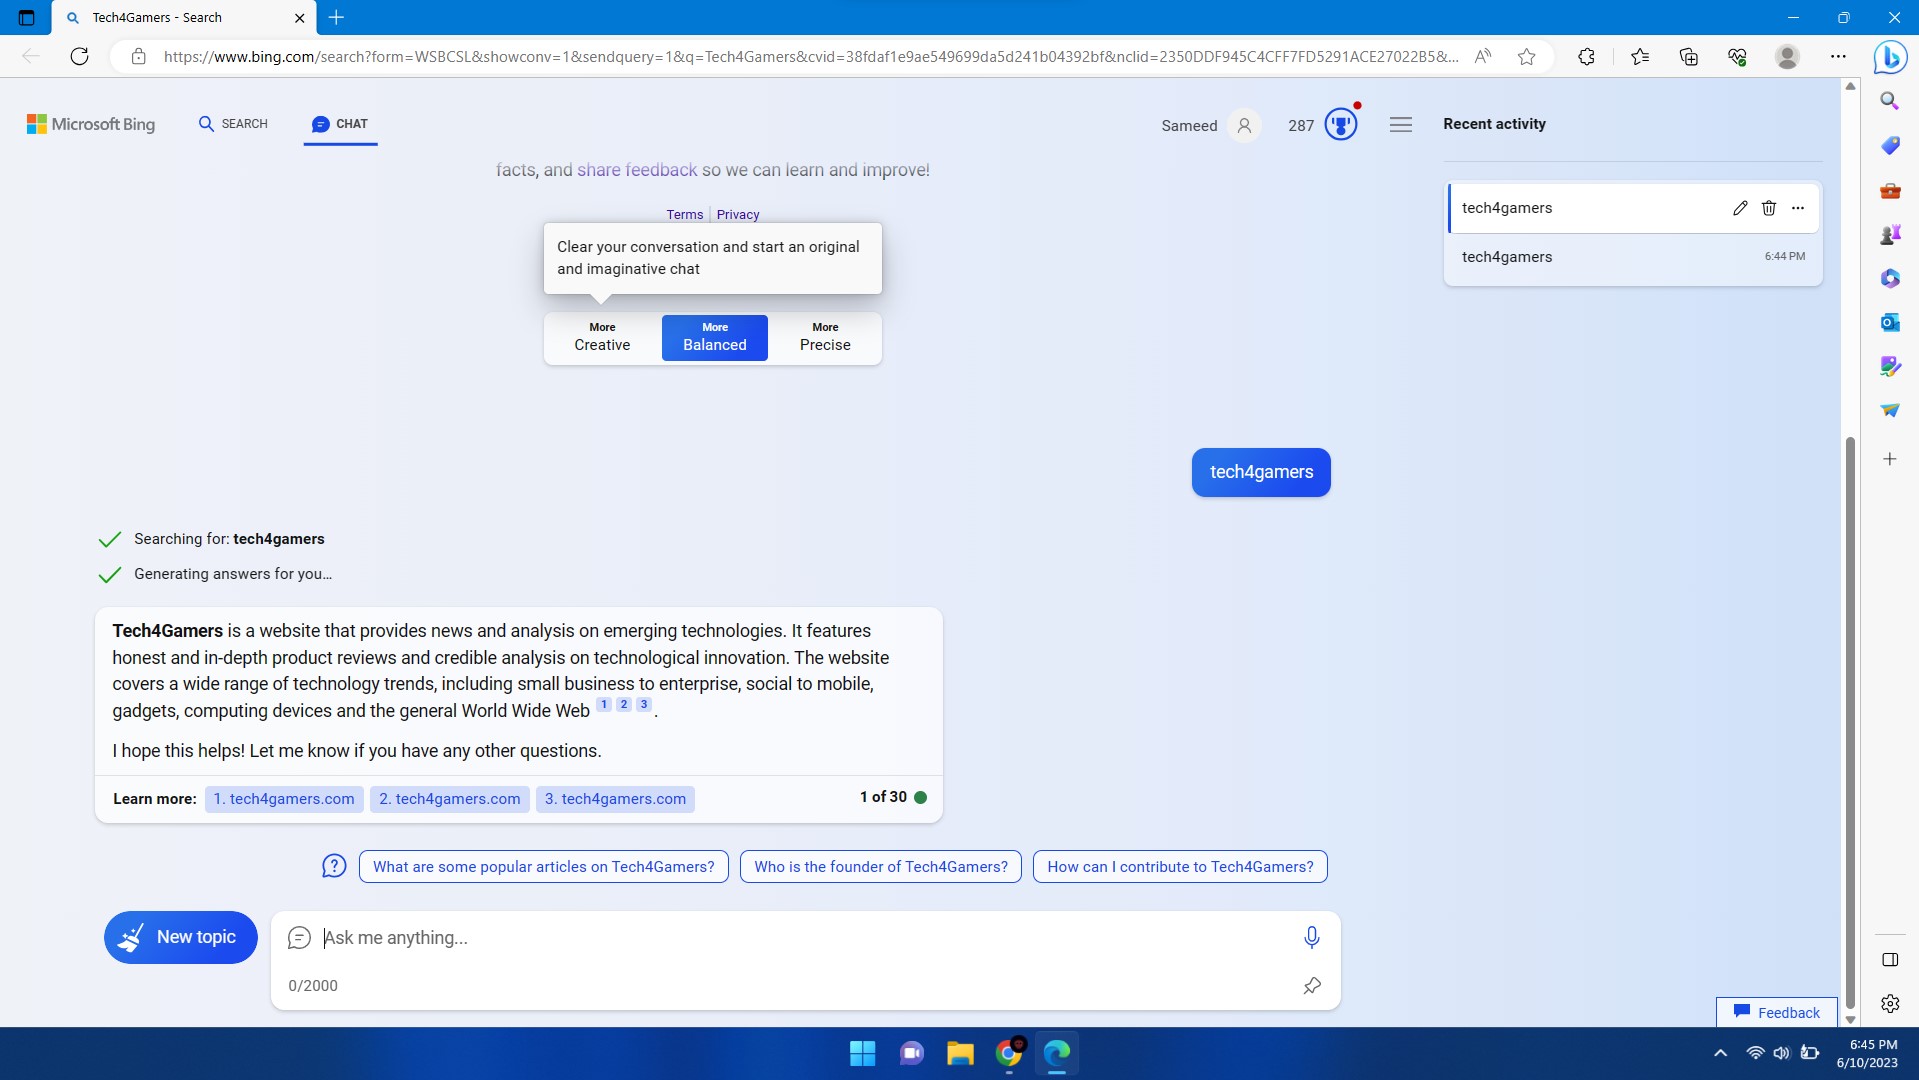Click the Bing Discover sidebar button

coord(1890,57)
